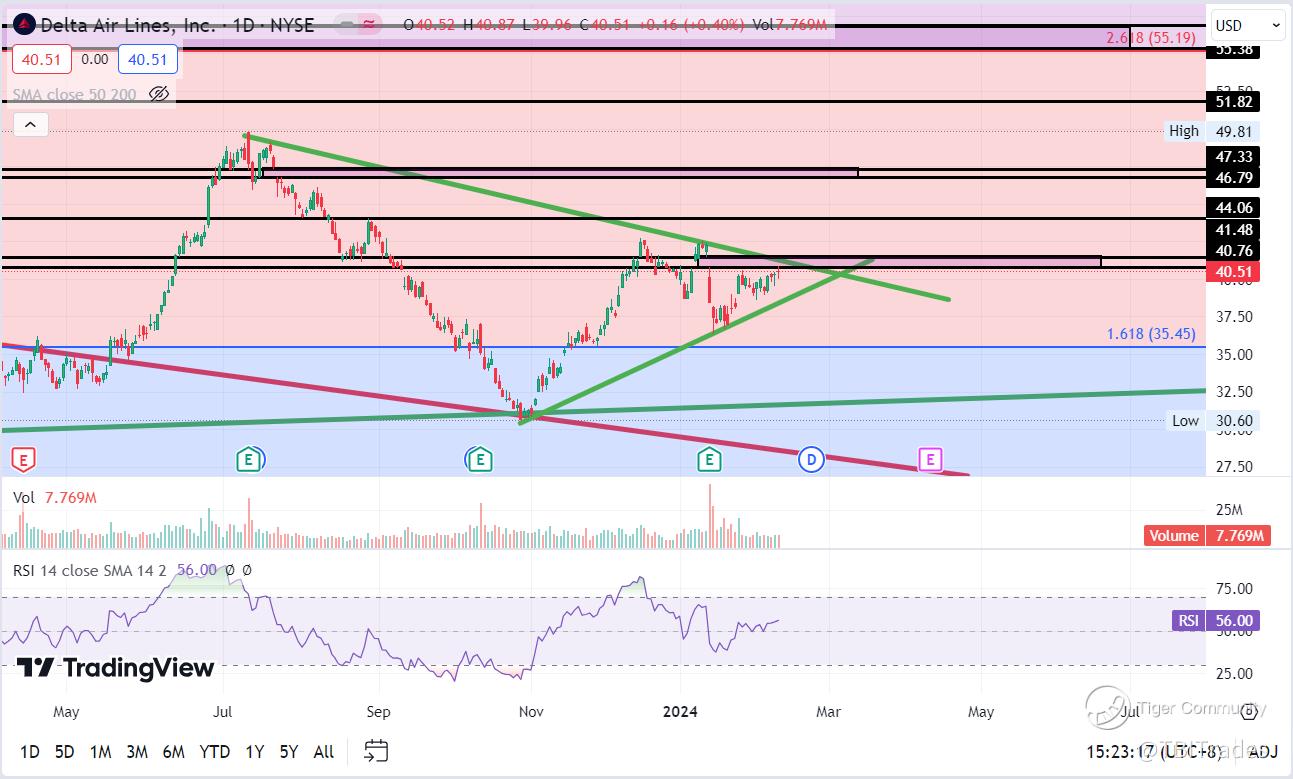
Task: Open the USD currency dropdown
Action: pos(1247,25)
